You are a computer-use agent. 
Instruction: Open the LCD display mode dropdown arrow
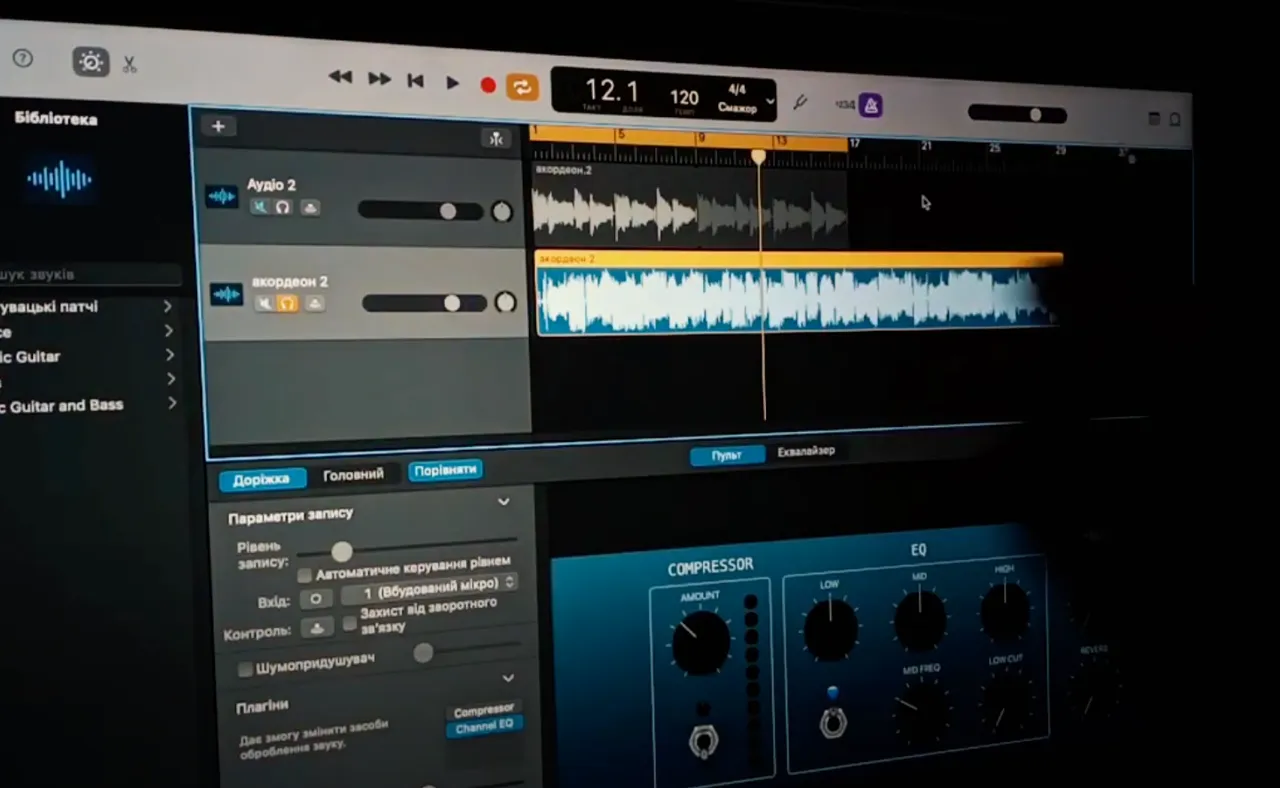[769, 101]
